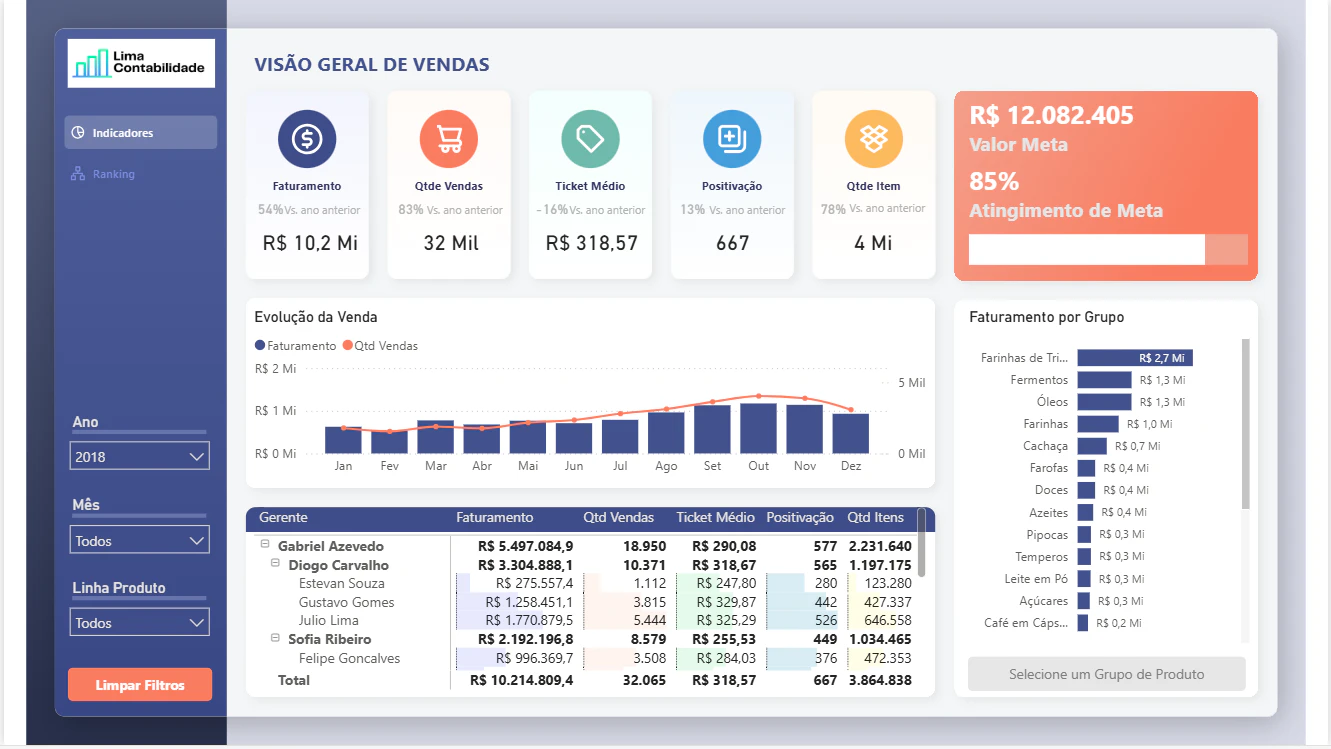Viewport: 1331px width, 749px height.
Task: Select the Jan bar in the sales chart
Action: (343, 441)
